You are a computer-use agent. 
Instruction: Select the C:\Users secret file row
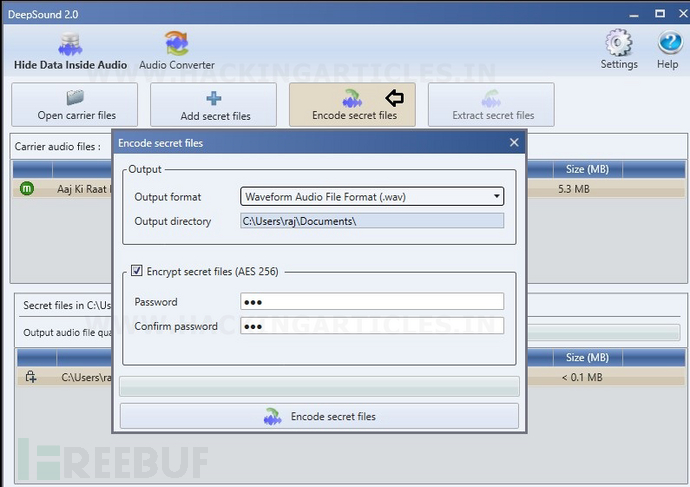click(x=351, y=377)
